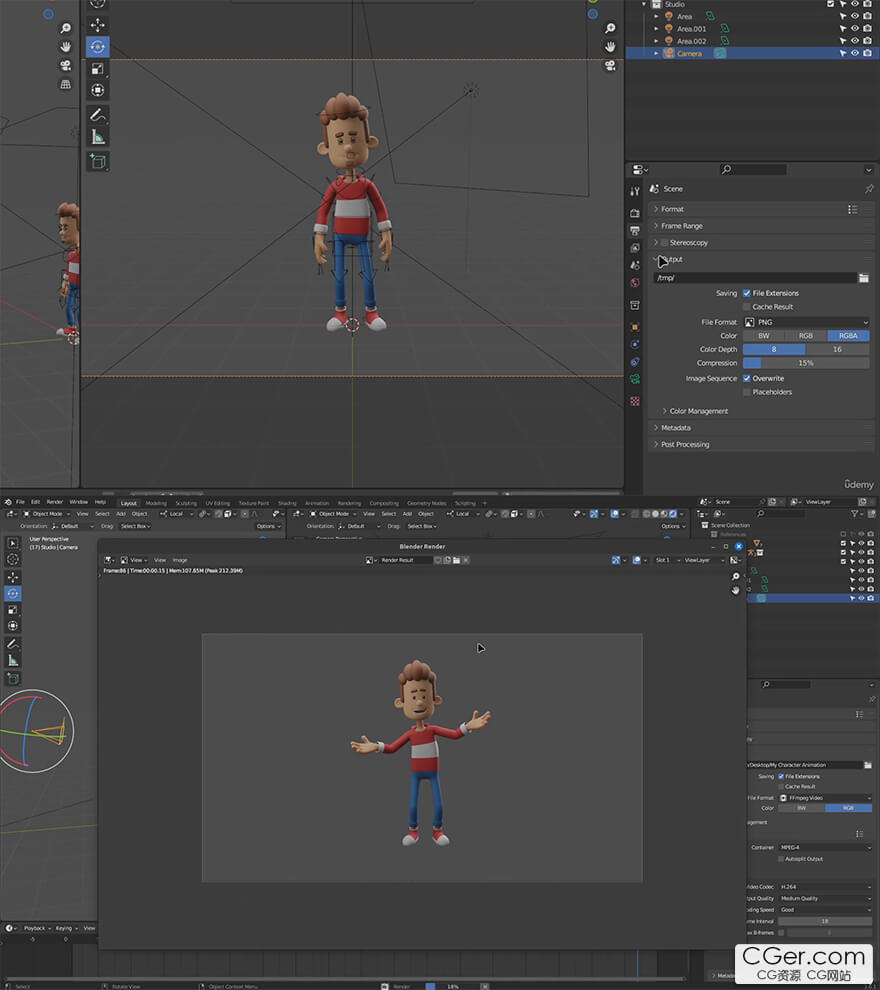The width and height of the screenshot is (880, 990).
Task: Switch to the Compositing workspace tab
Action: 384,503
